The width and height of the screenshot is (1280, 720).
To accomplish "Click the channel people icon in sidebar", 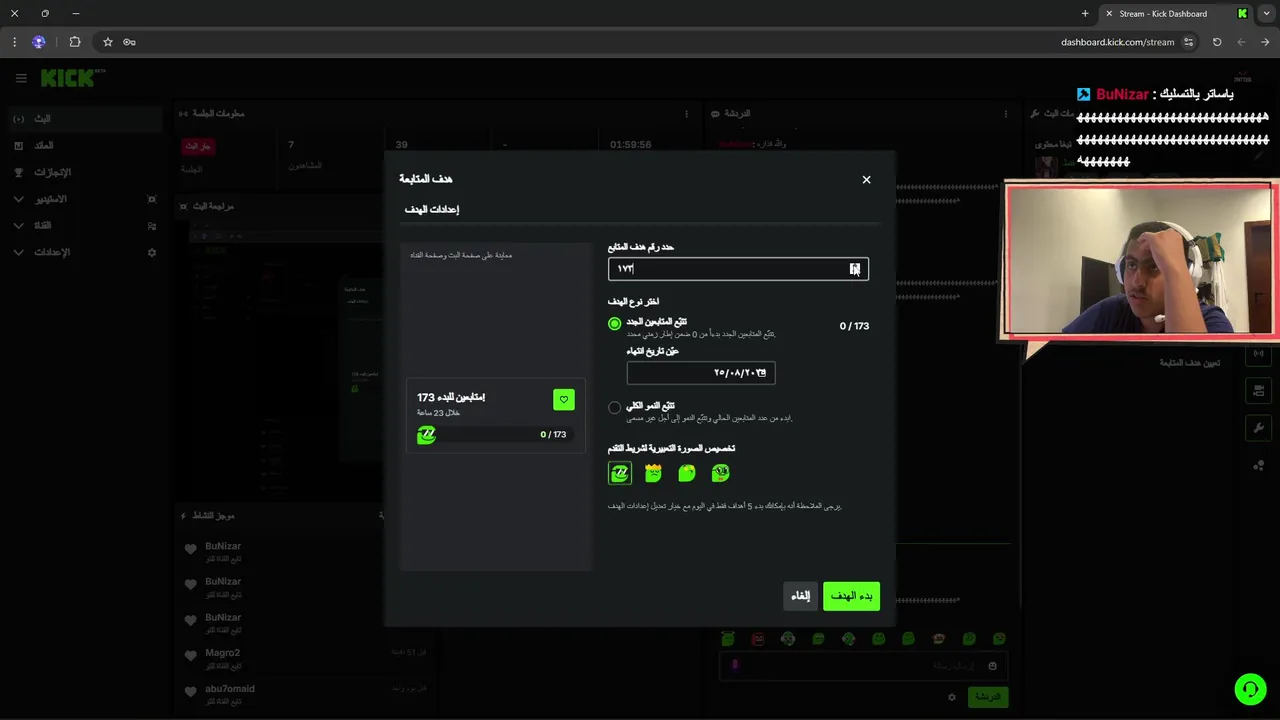I will pyautogui.click(x=152, y=226).
